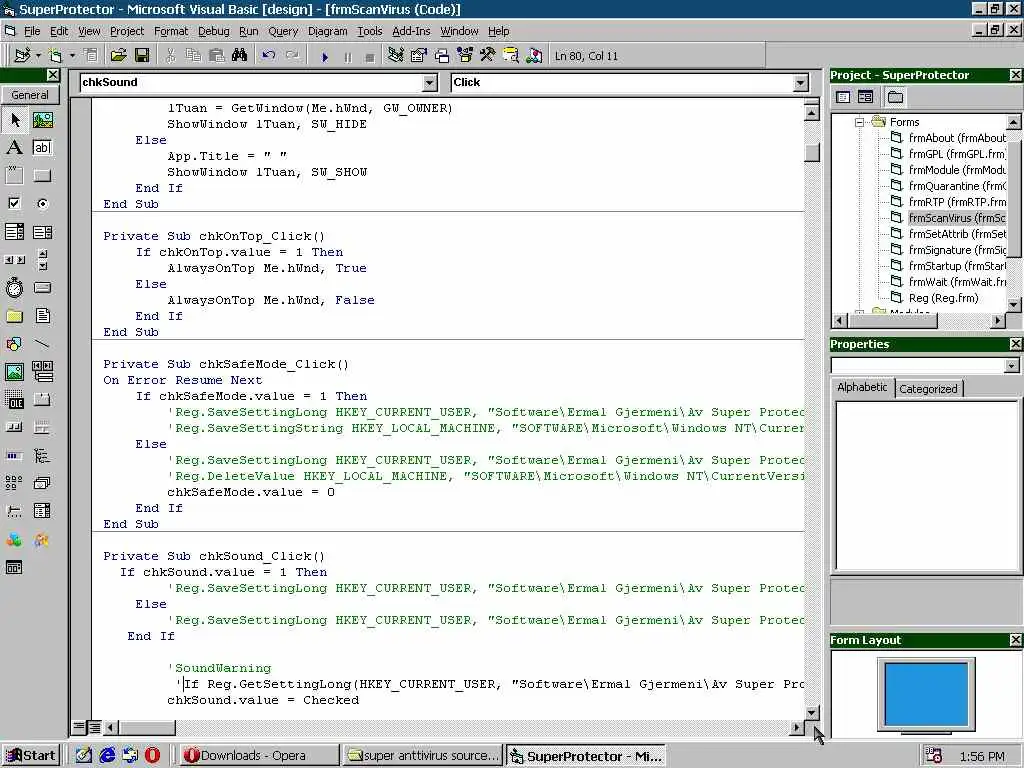Select the Pointer tool in the toolbox

pos(14,120)
